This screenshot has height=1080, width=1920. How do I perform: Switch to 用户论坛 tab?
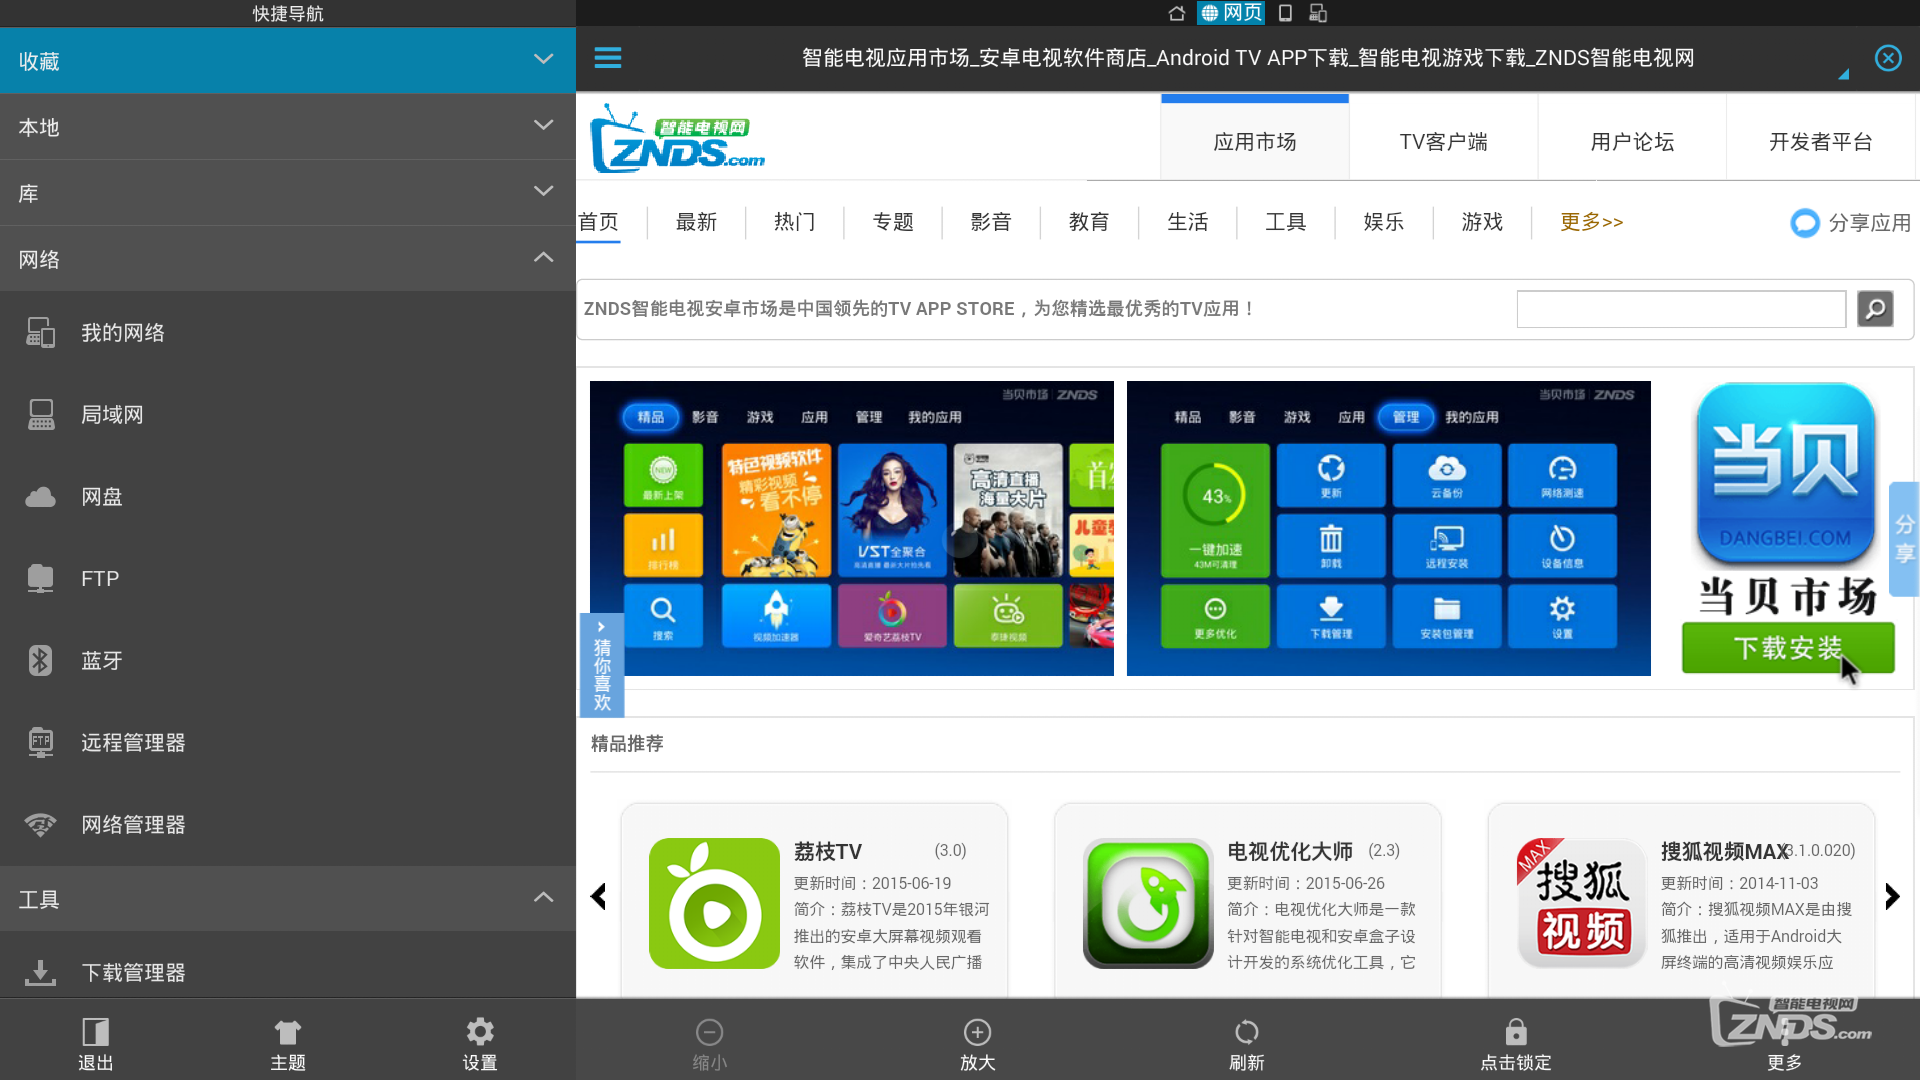coord(1632,141)
